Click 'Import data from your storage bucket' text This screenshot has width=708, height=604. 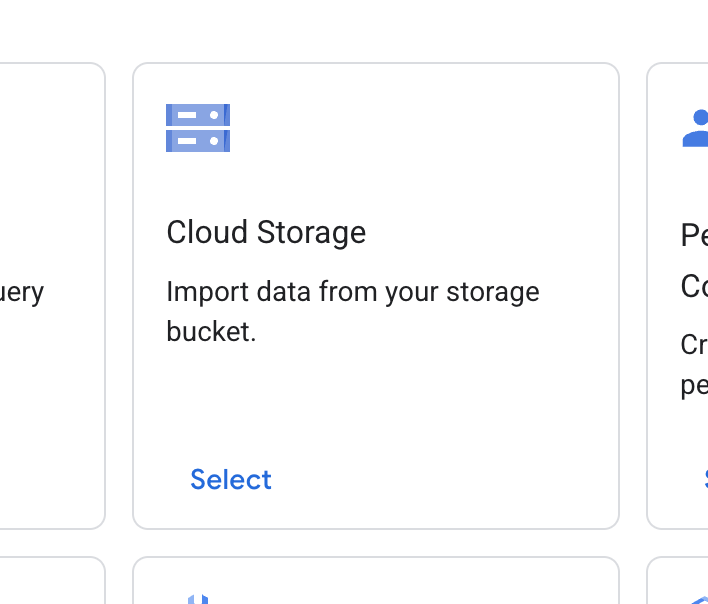352,292
